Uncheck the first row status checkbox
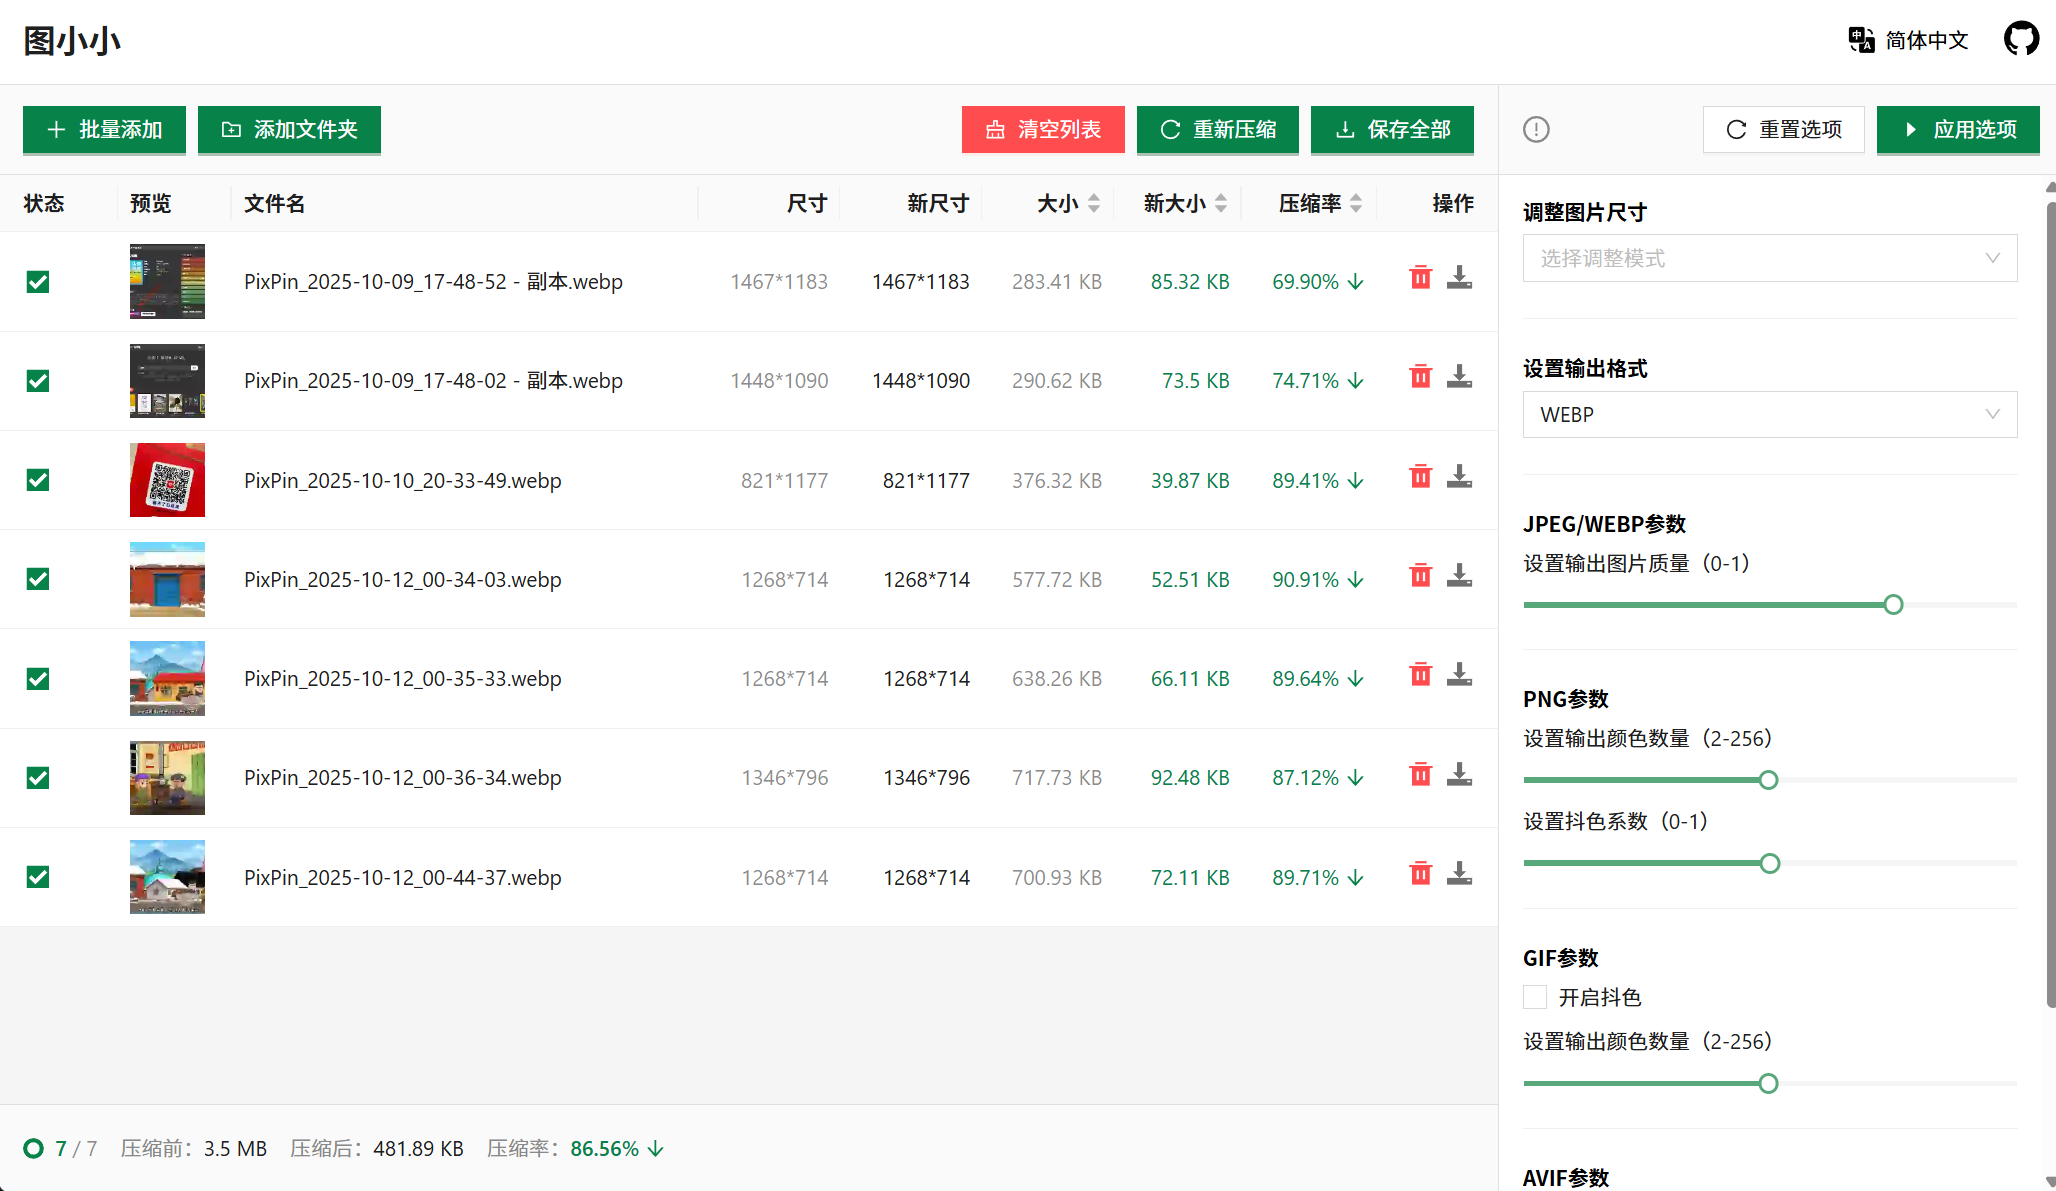This screenshot has height=1191, width=2056. [x=38, y=282]
